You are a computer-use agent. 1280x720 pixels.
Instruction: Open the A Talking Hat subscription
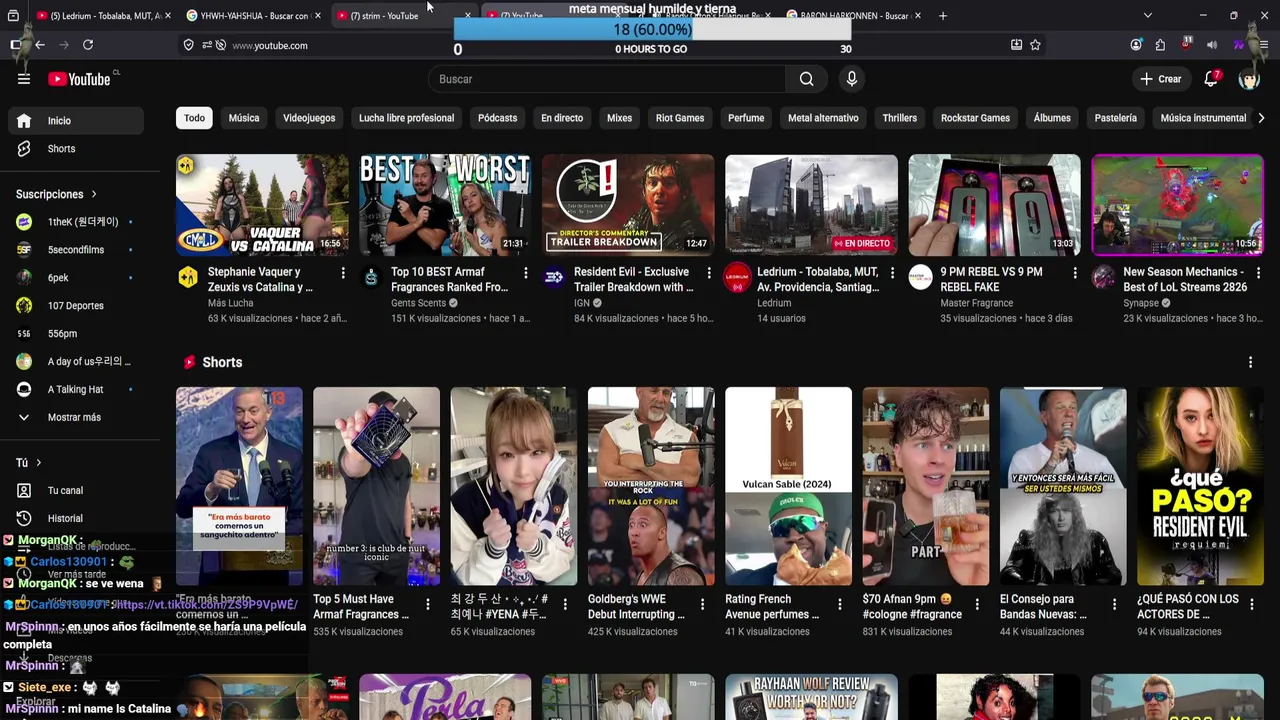point(76,389)
